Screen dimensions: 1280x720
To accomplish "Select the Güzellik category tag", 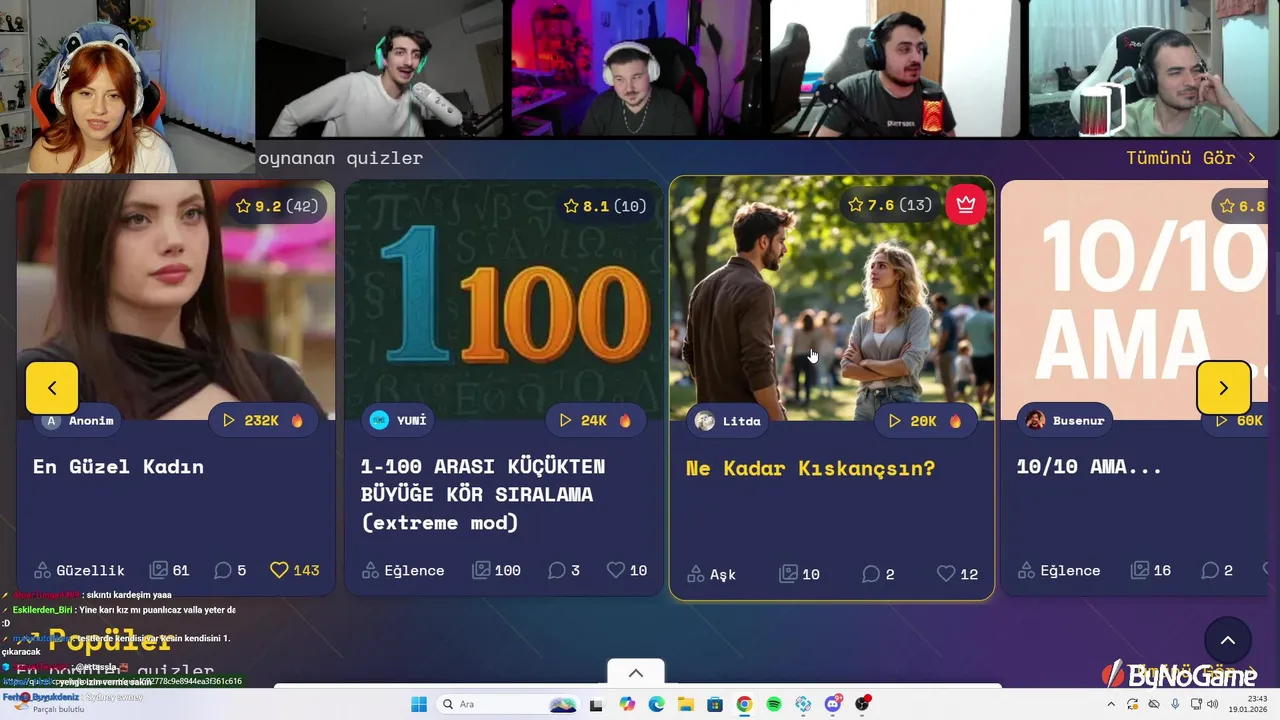I will click(79, 570).
